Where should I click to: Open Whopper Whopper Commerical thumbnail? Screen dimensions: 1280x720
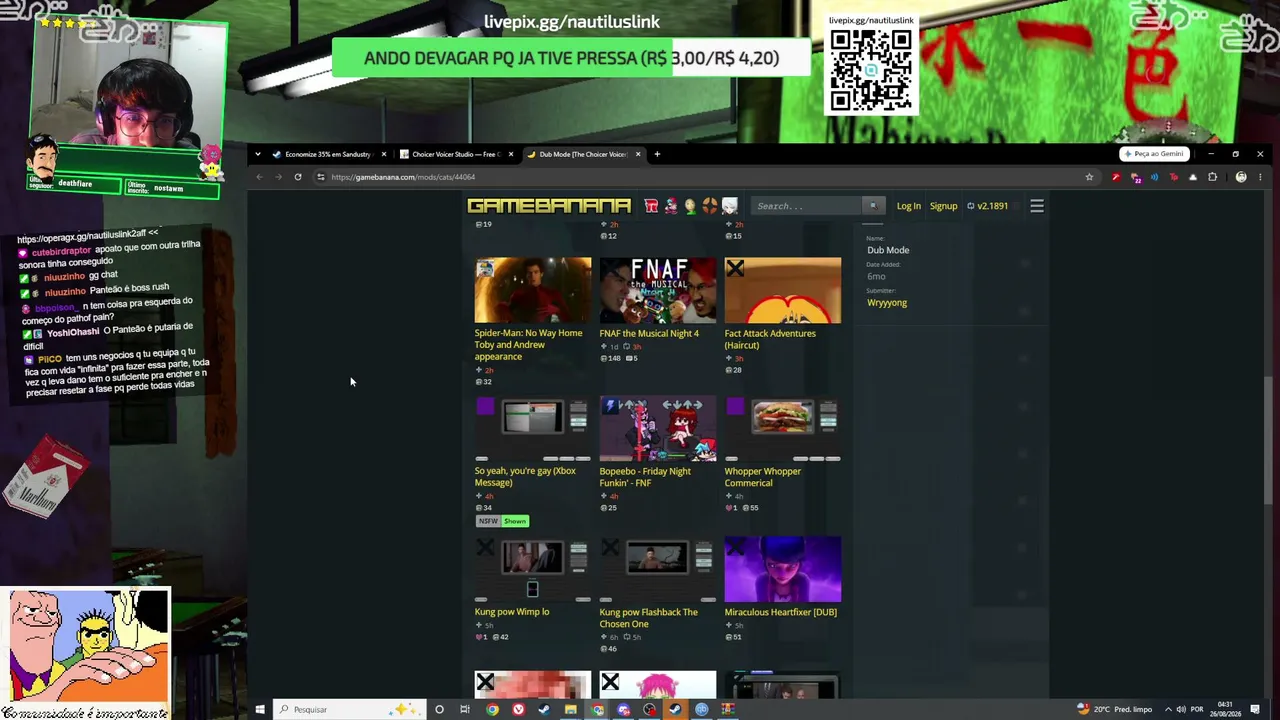pyautogui.click(x=783, y=429)
